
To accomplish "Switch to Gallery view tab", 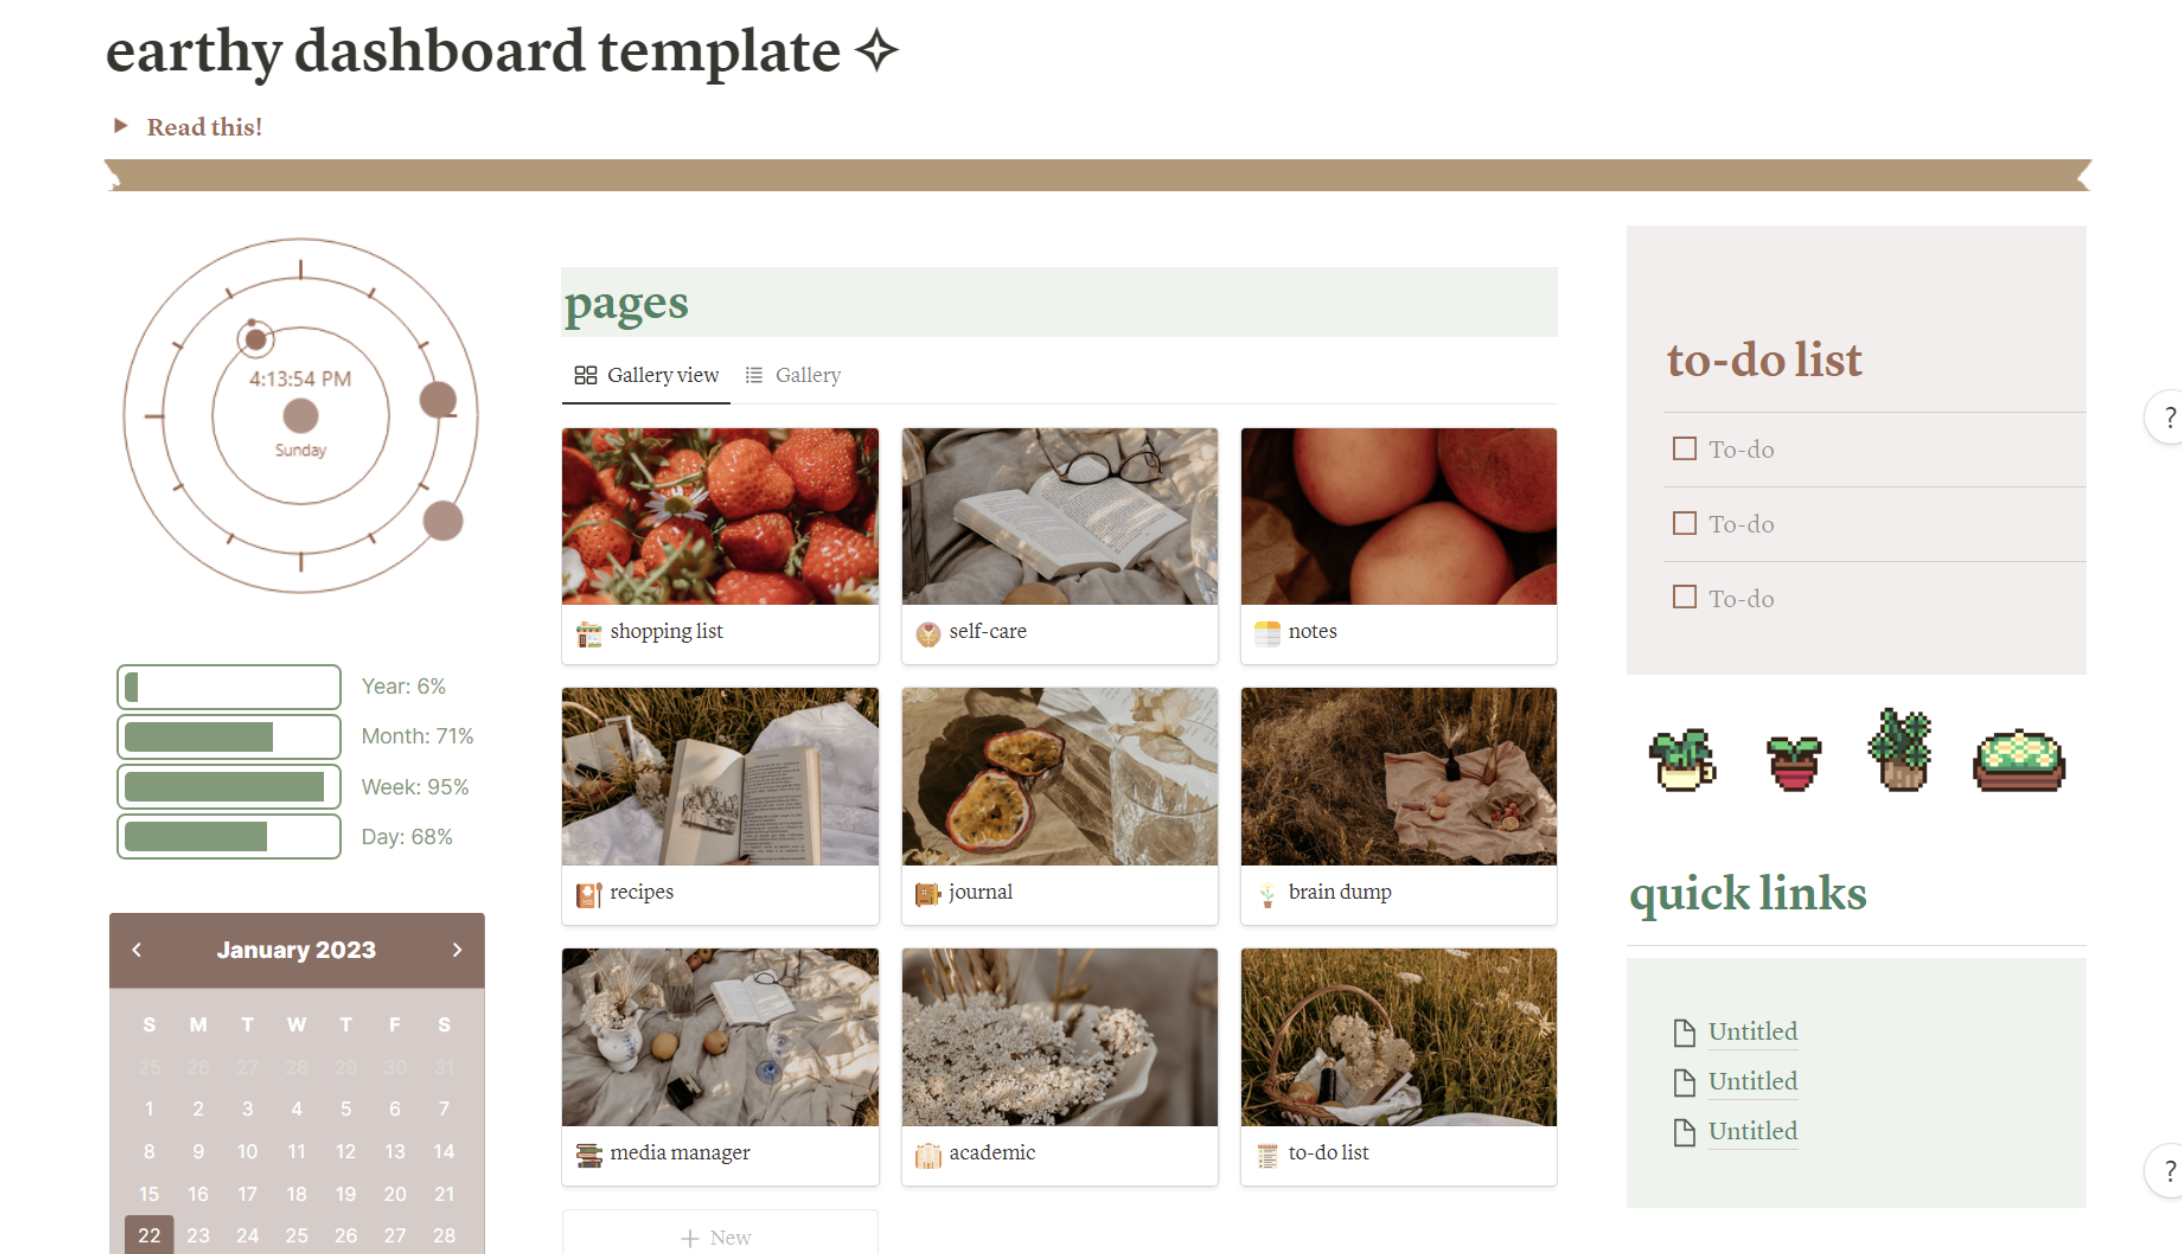I will (647, 376).
